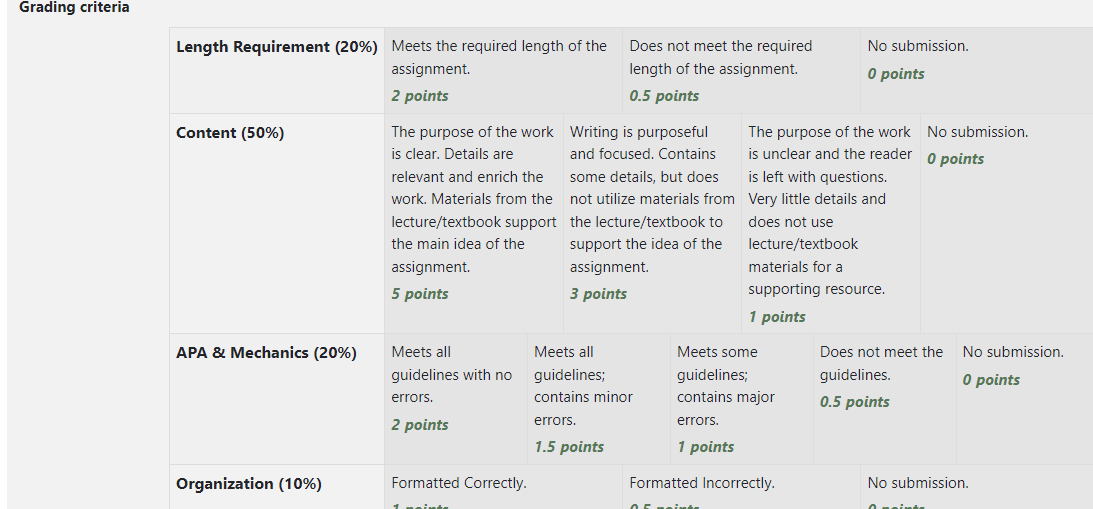
Task: Choose 'Formatted Incorrectly' organization level
Action: pos(741,487)
